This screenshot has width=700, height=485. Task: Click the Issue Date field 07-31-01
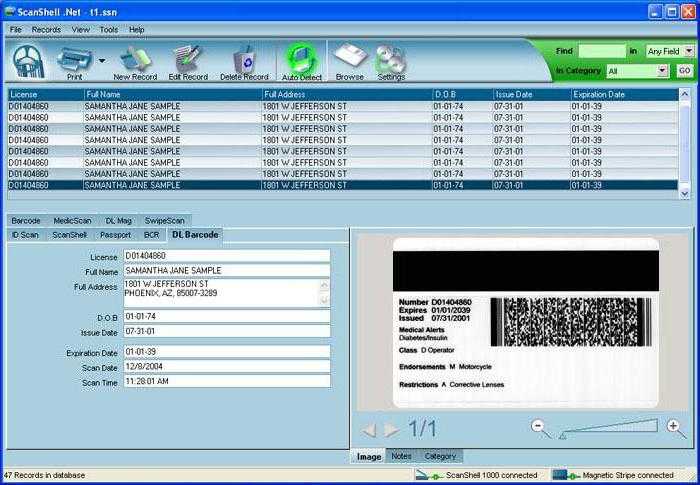click(227, 331)
